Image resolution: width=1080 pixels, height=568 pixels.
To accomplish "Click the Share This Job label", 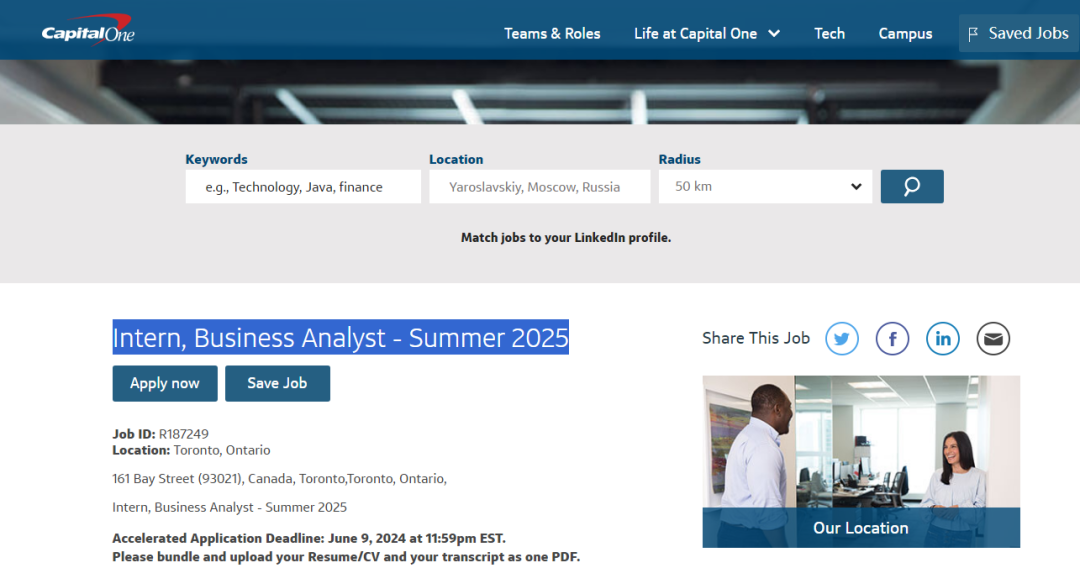I will click(x=756, y=338).
